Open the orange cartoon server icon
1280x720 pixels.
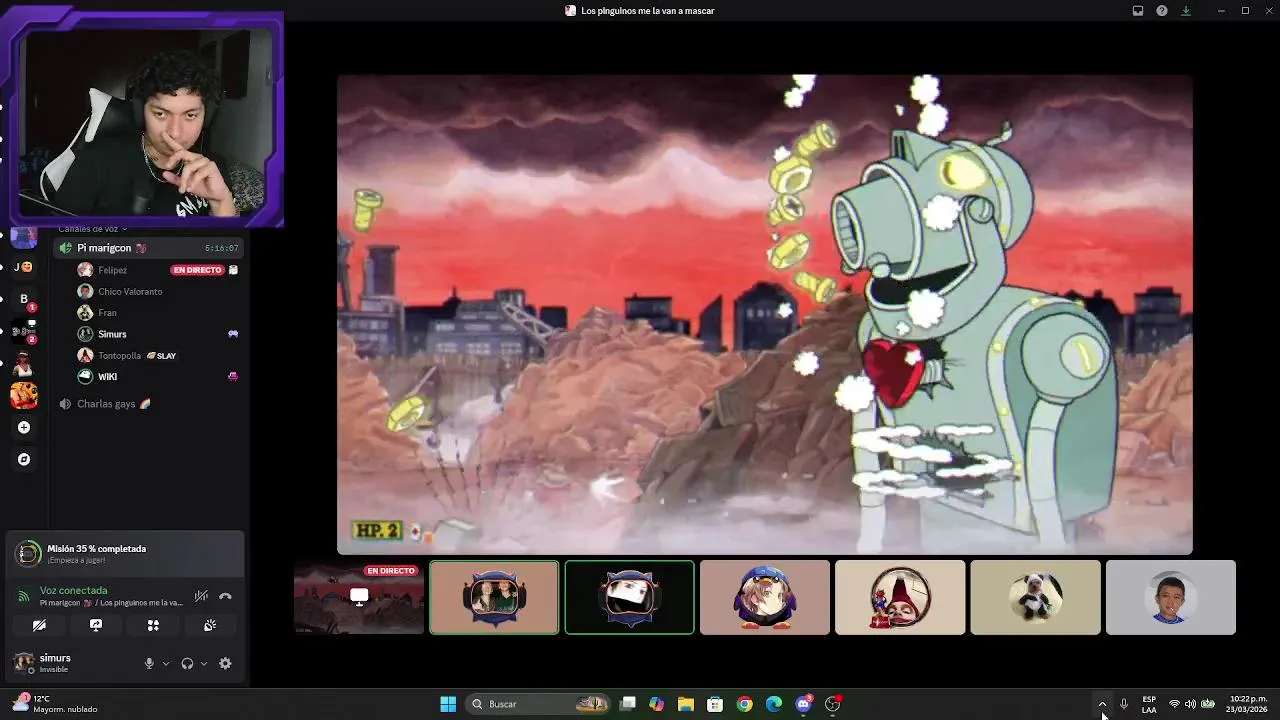(x=24, y=395)
